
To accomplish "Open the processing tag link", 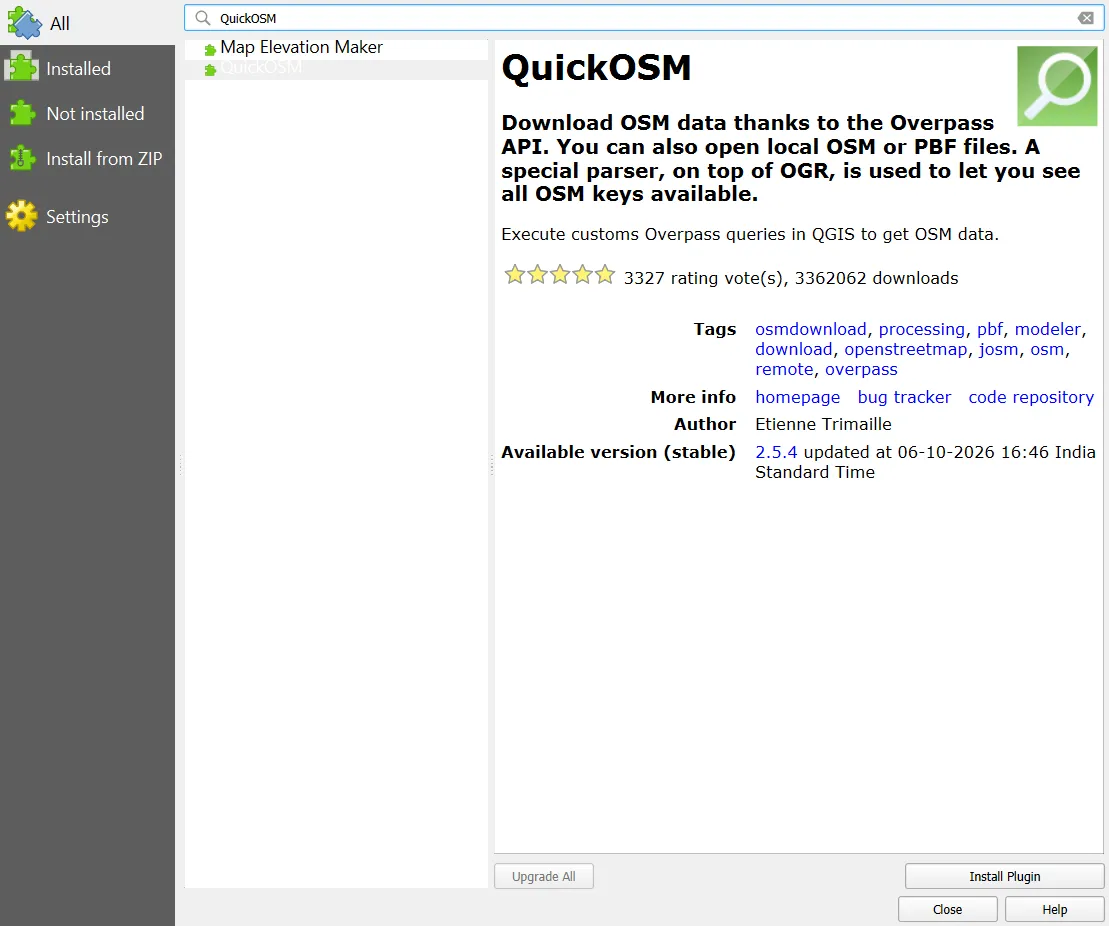I will point(921,329).
